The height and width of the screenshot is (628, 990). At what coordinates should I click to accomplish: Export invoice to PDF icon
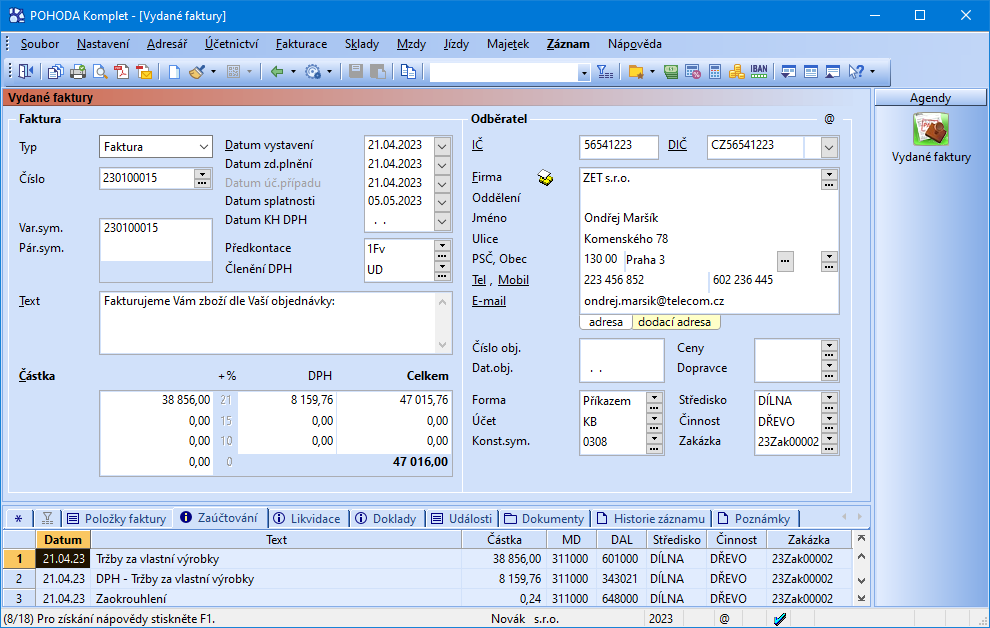tap(121, 72)
